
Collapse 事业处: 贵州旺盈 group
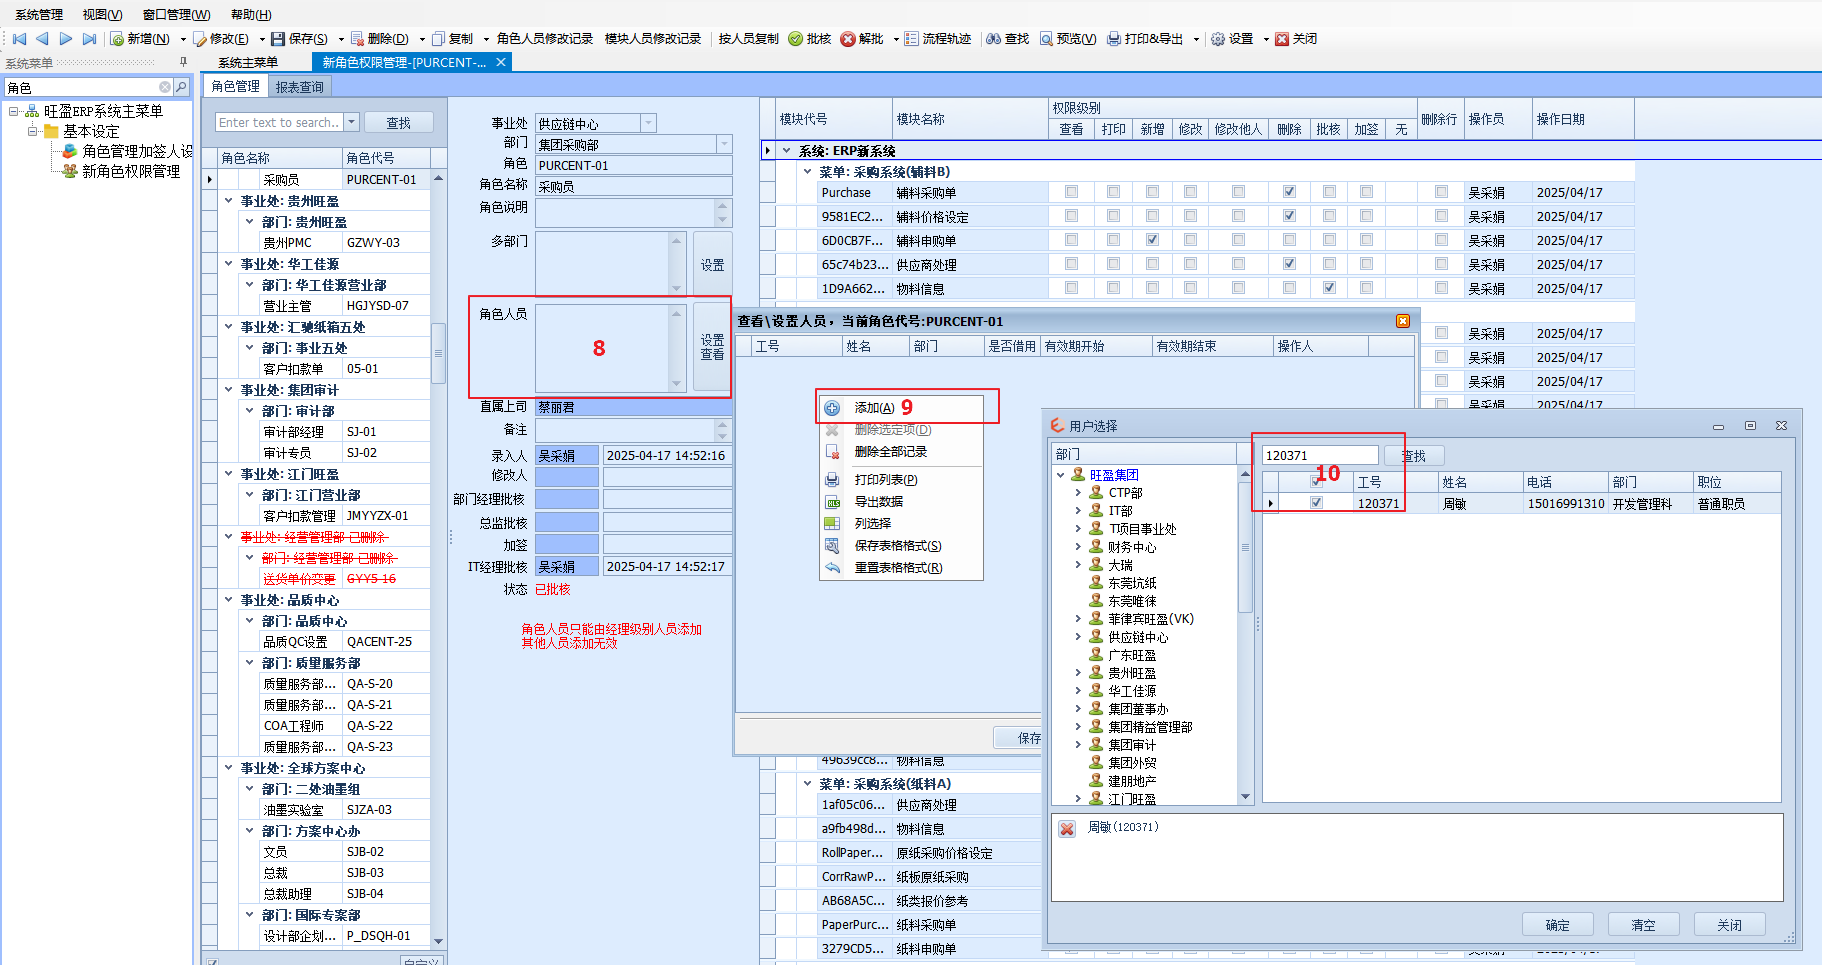229,201
